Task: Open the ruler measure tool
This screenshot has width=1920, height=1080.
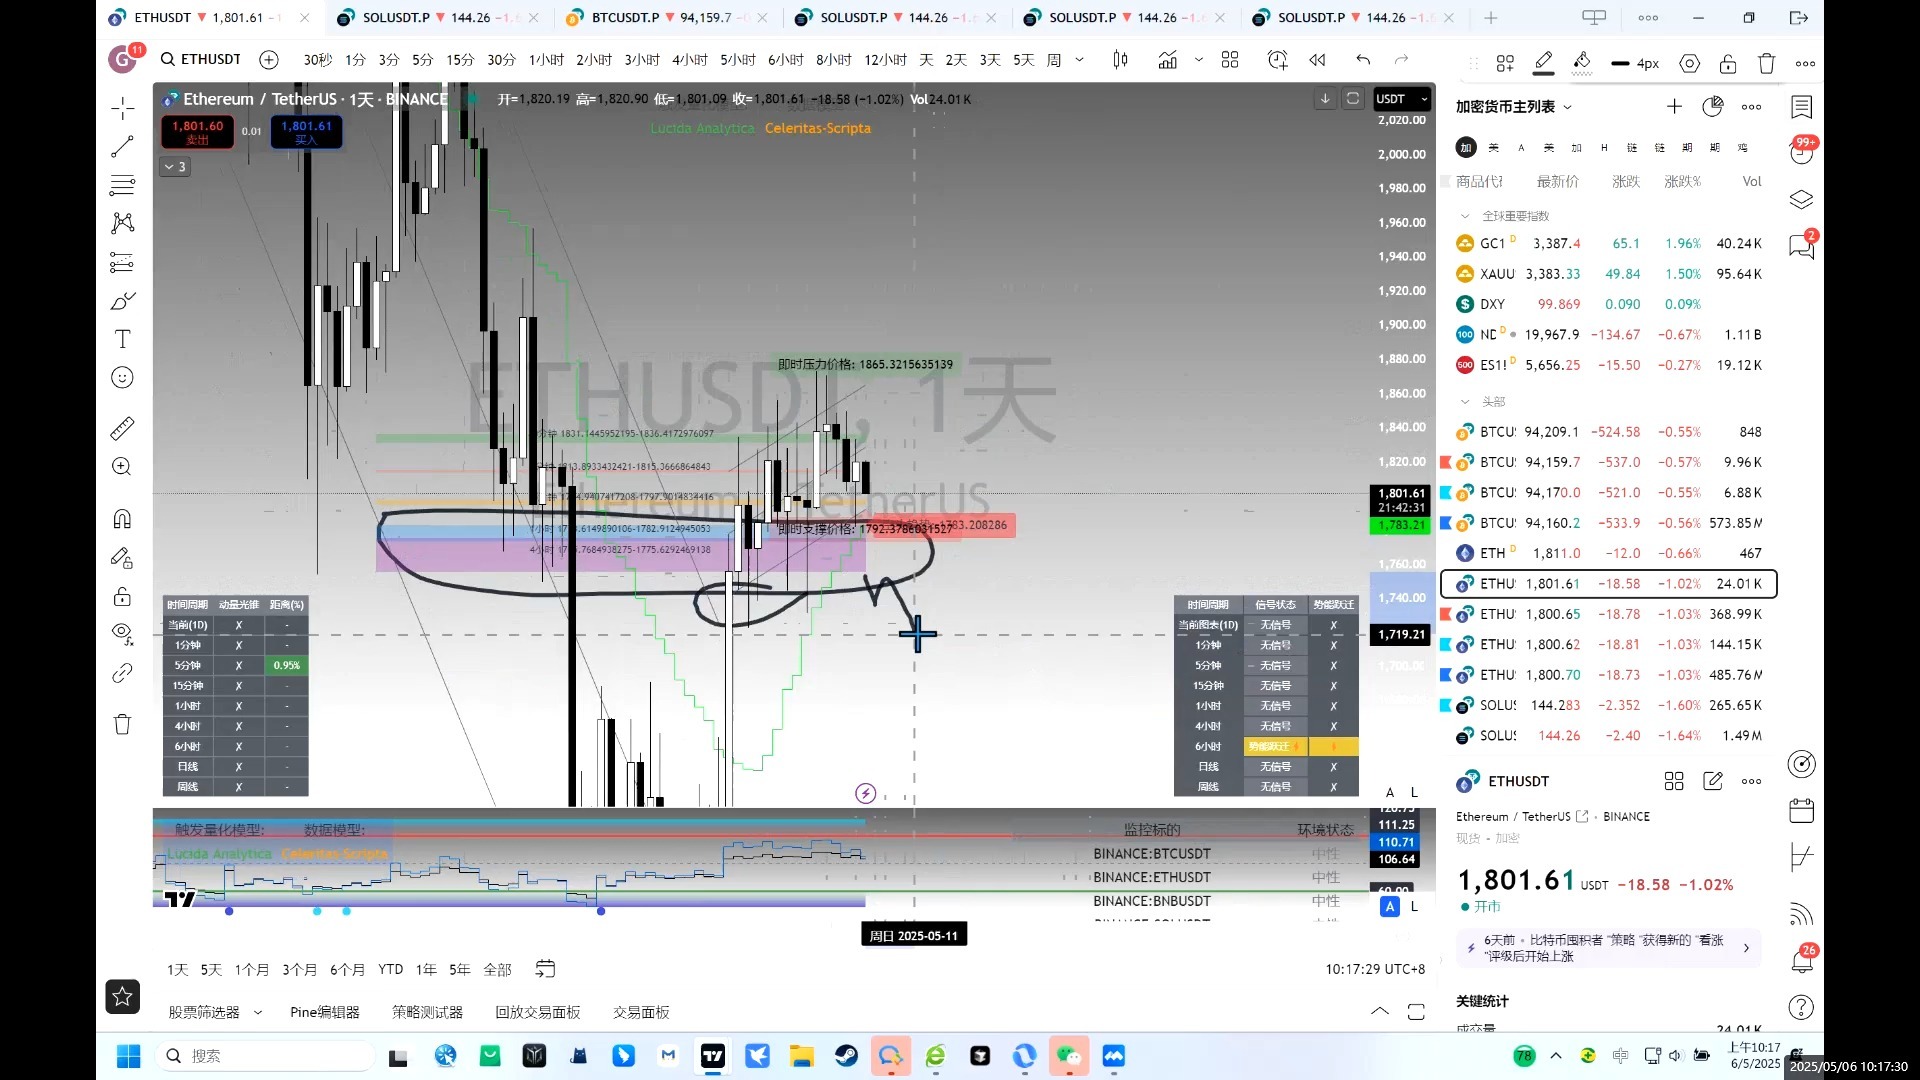Action: [x=122, y=429]
